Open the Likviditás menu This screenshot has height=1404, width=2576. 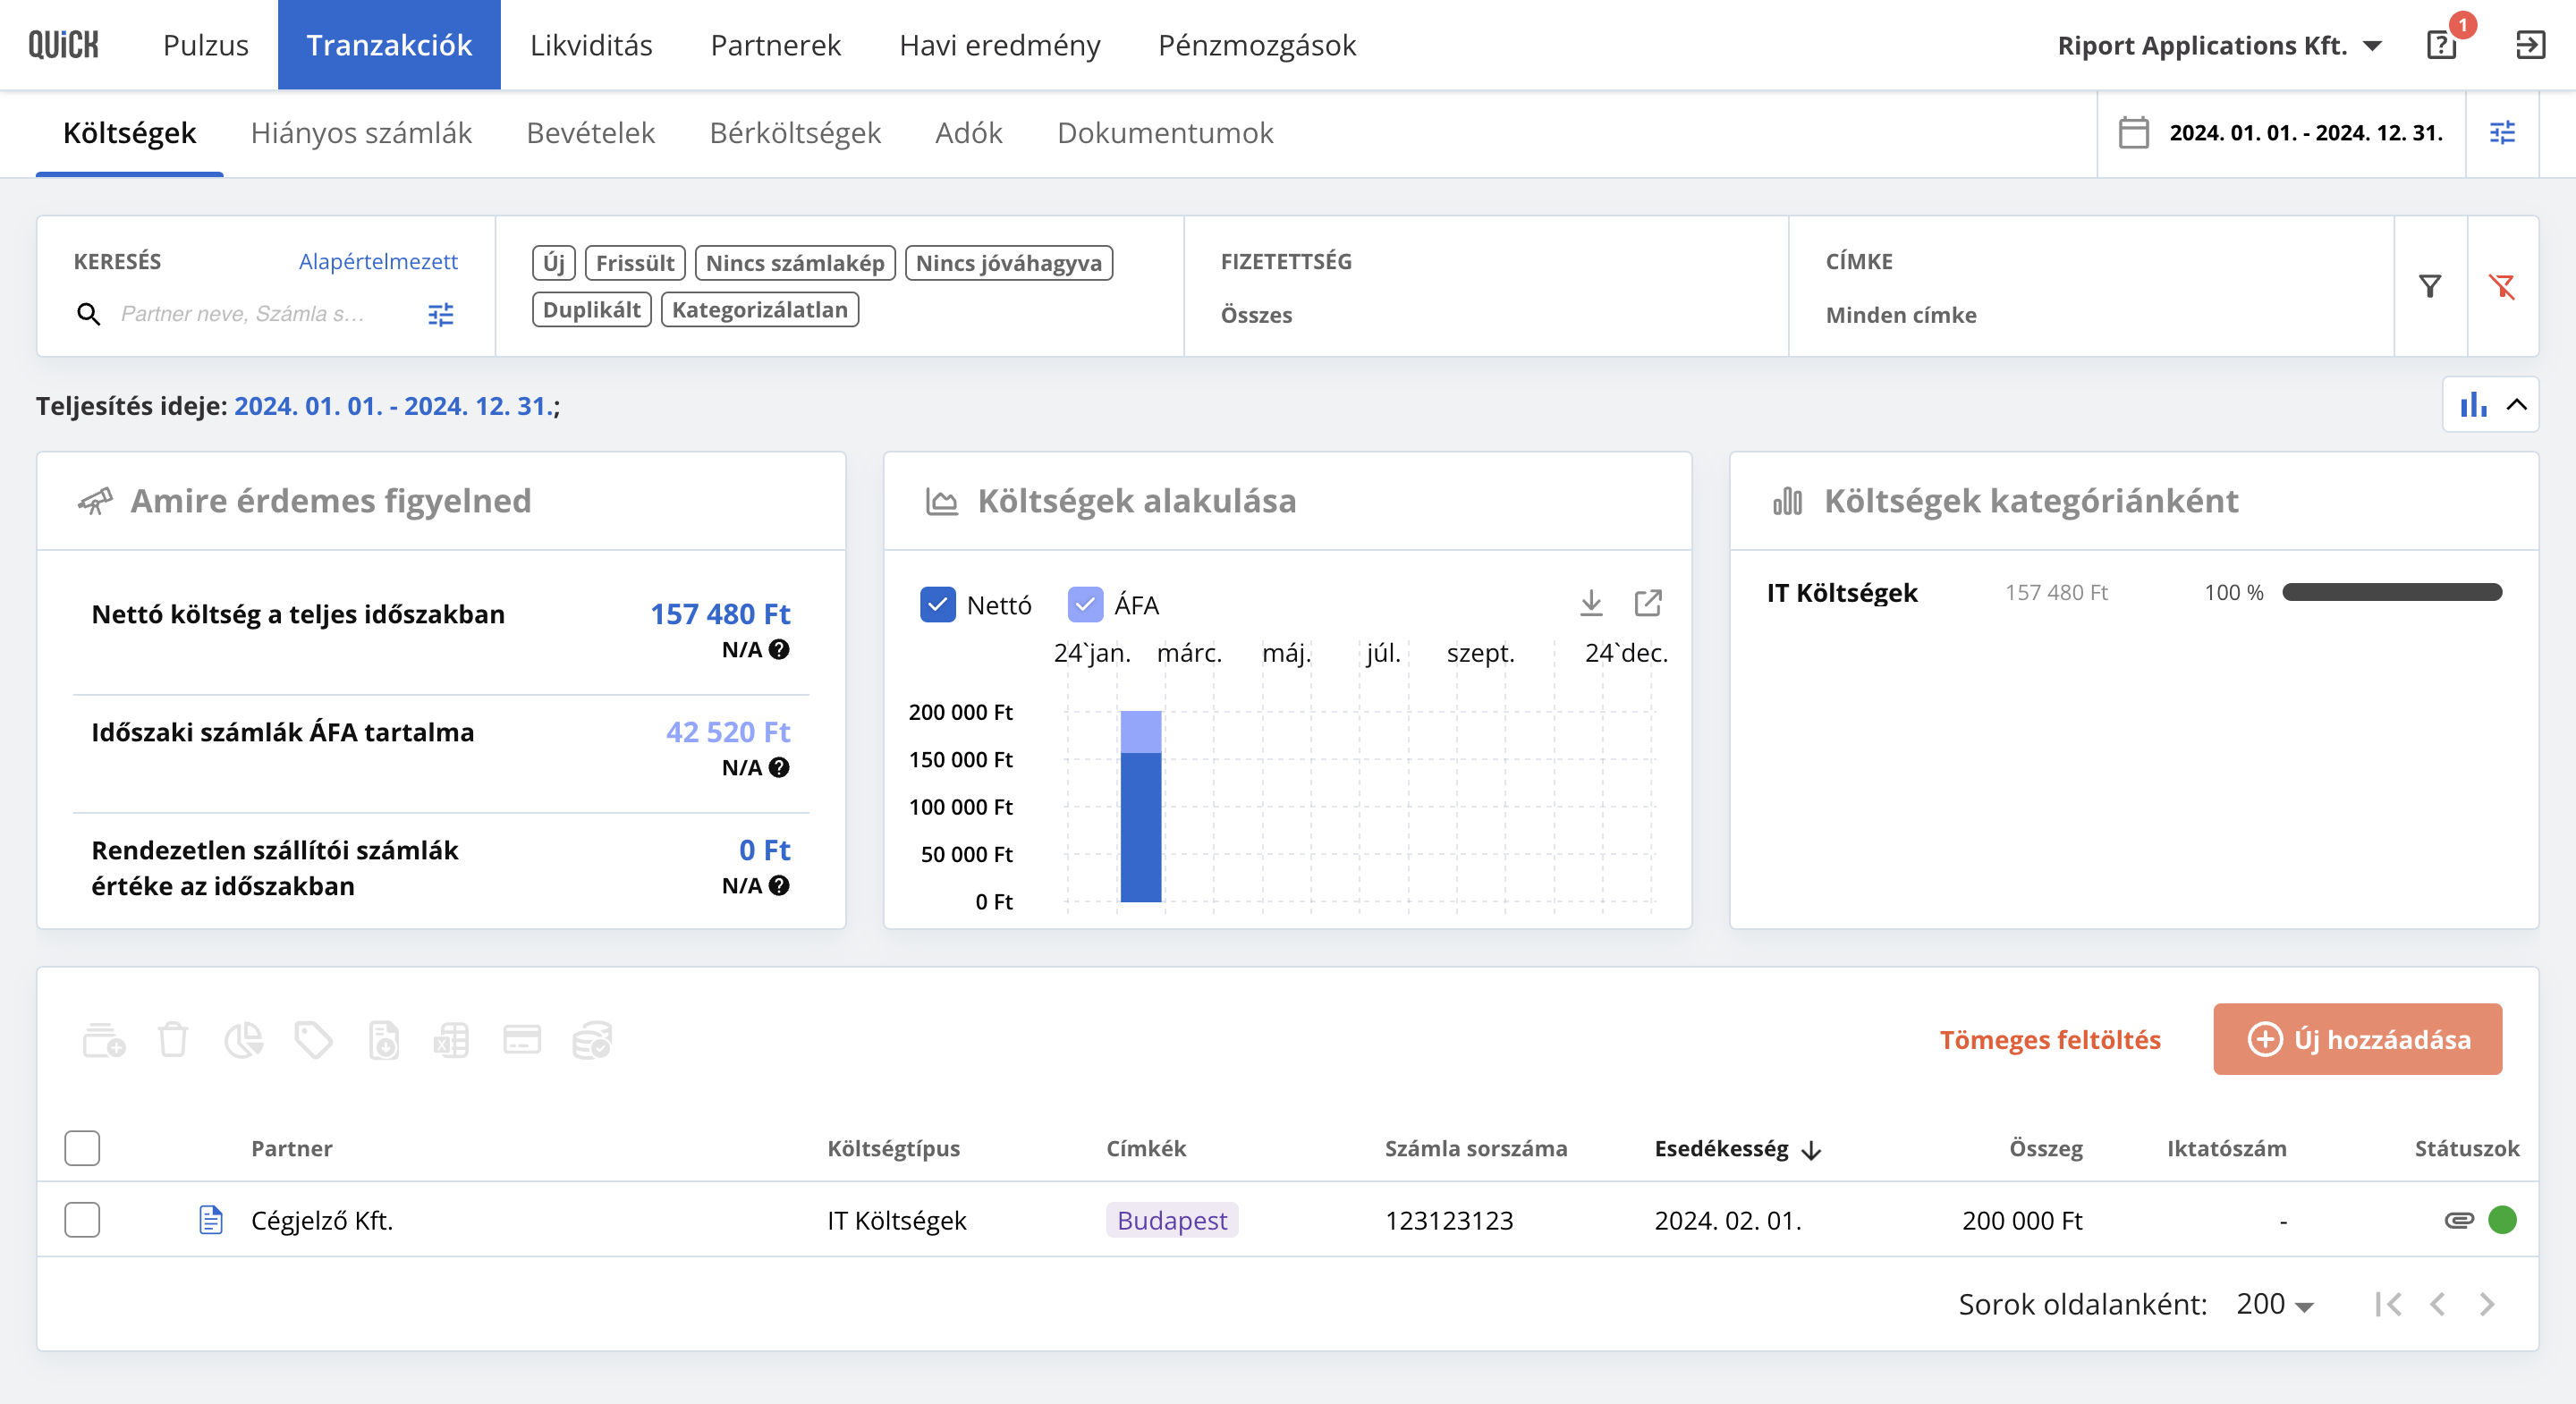point(591,45)
